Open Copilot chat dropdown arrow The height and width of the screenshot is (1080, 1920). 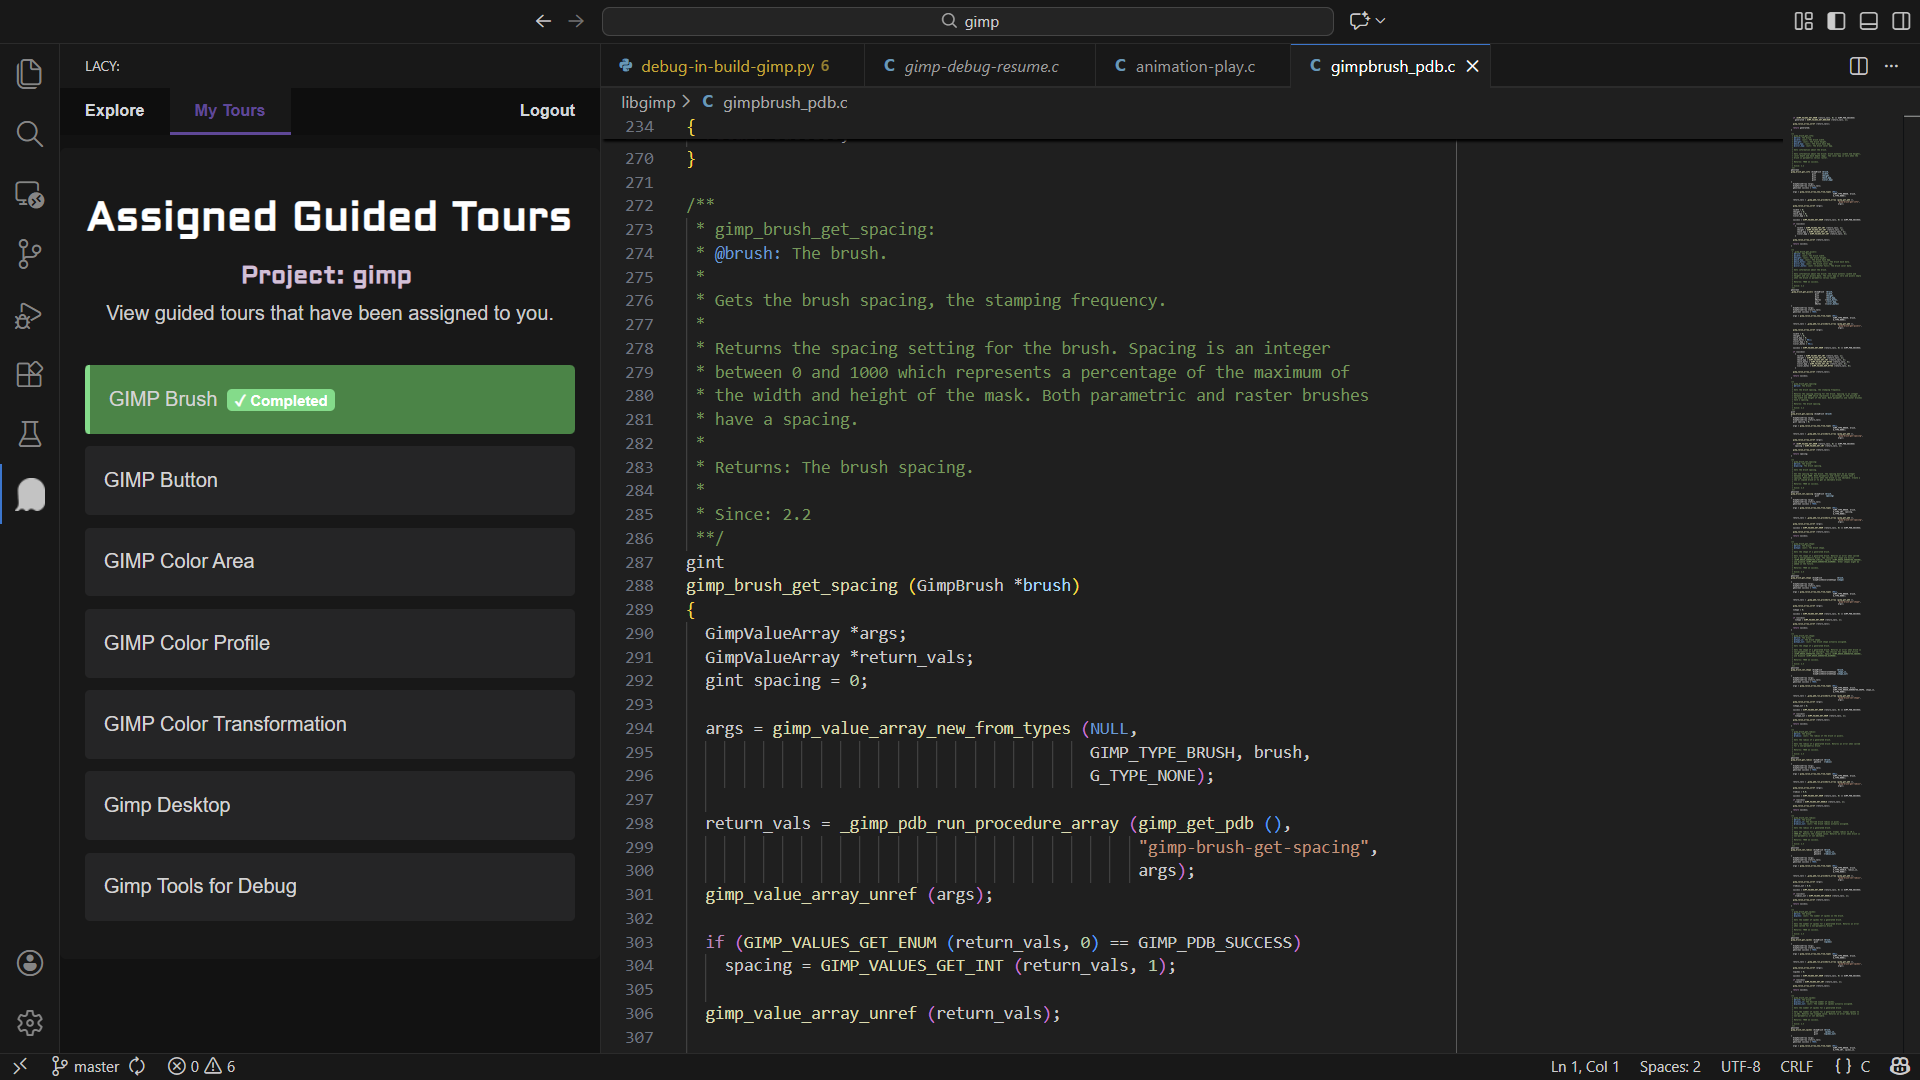[x=1381, y=21]
